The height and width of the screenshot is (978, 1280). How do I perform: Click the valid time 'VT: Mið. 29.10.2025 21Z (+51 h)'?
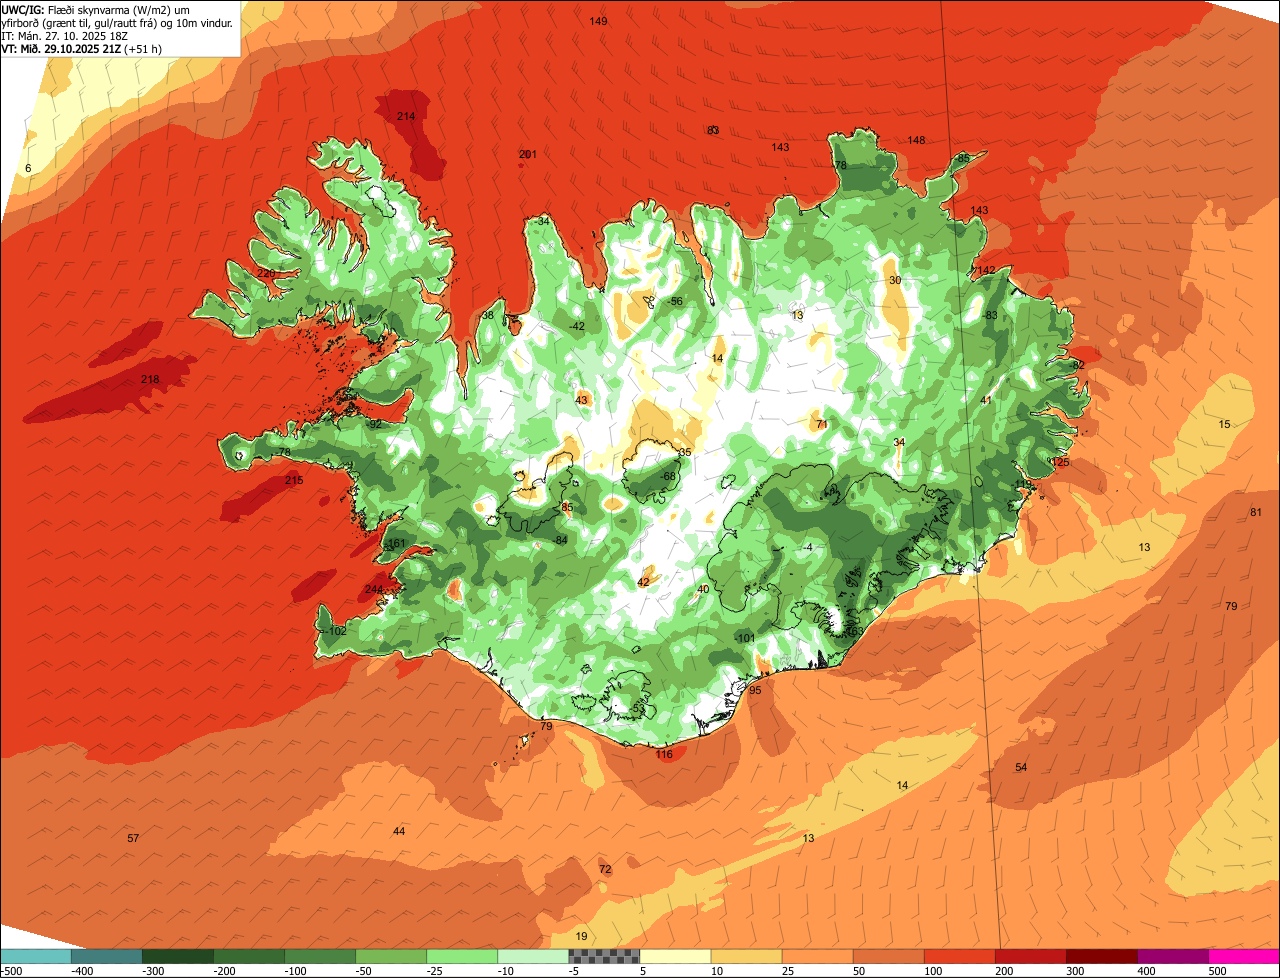click(82, 48)
